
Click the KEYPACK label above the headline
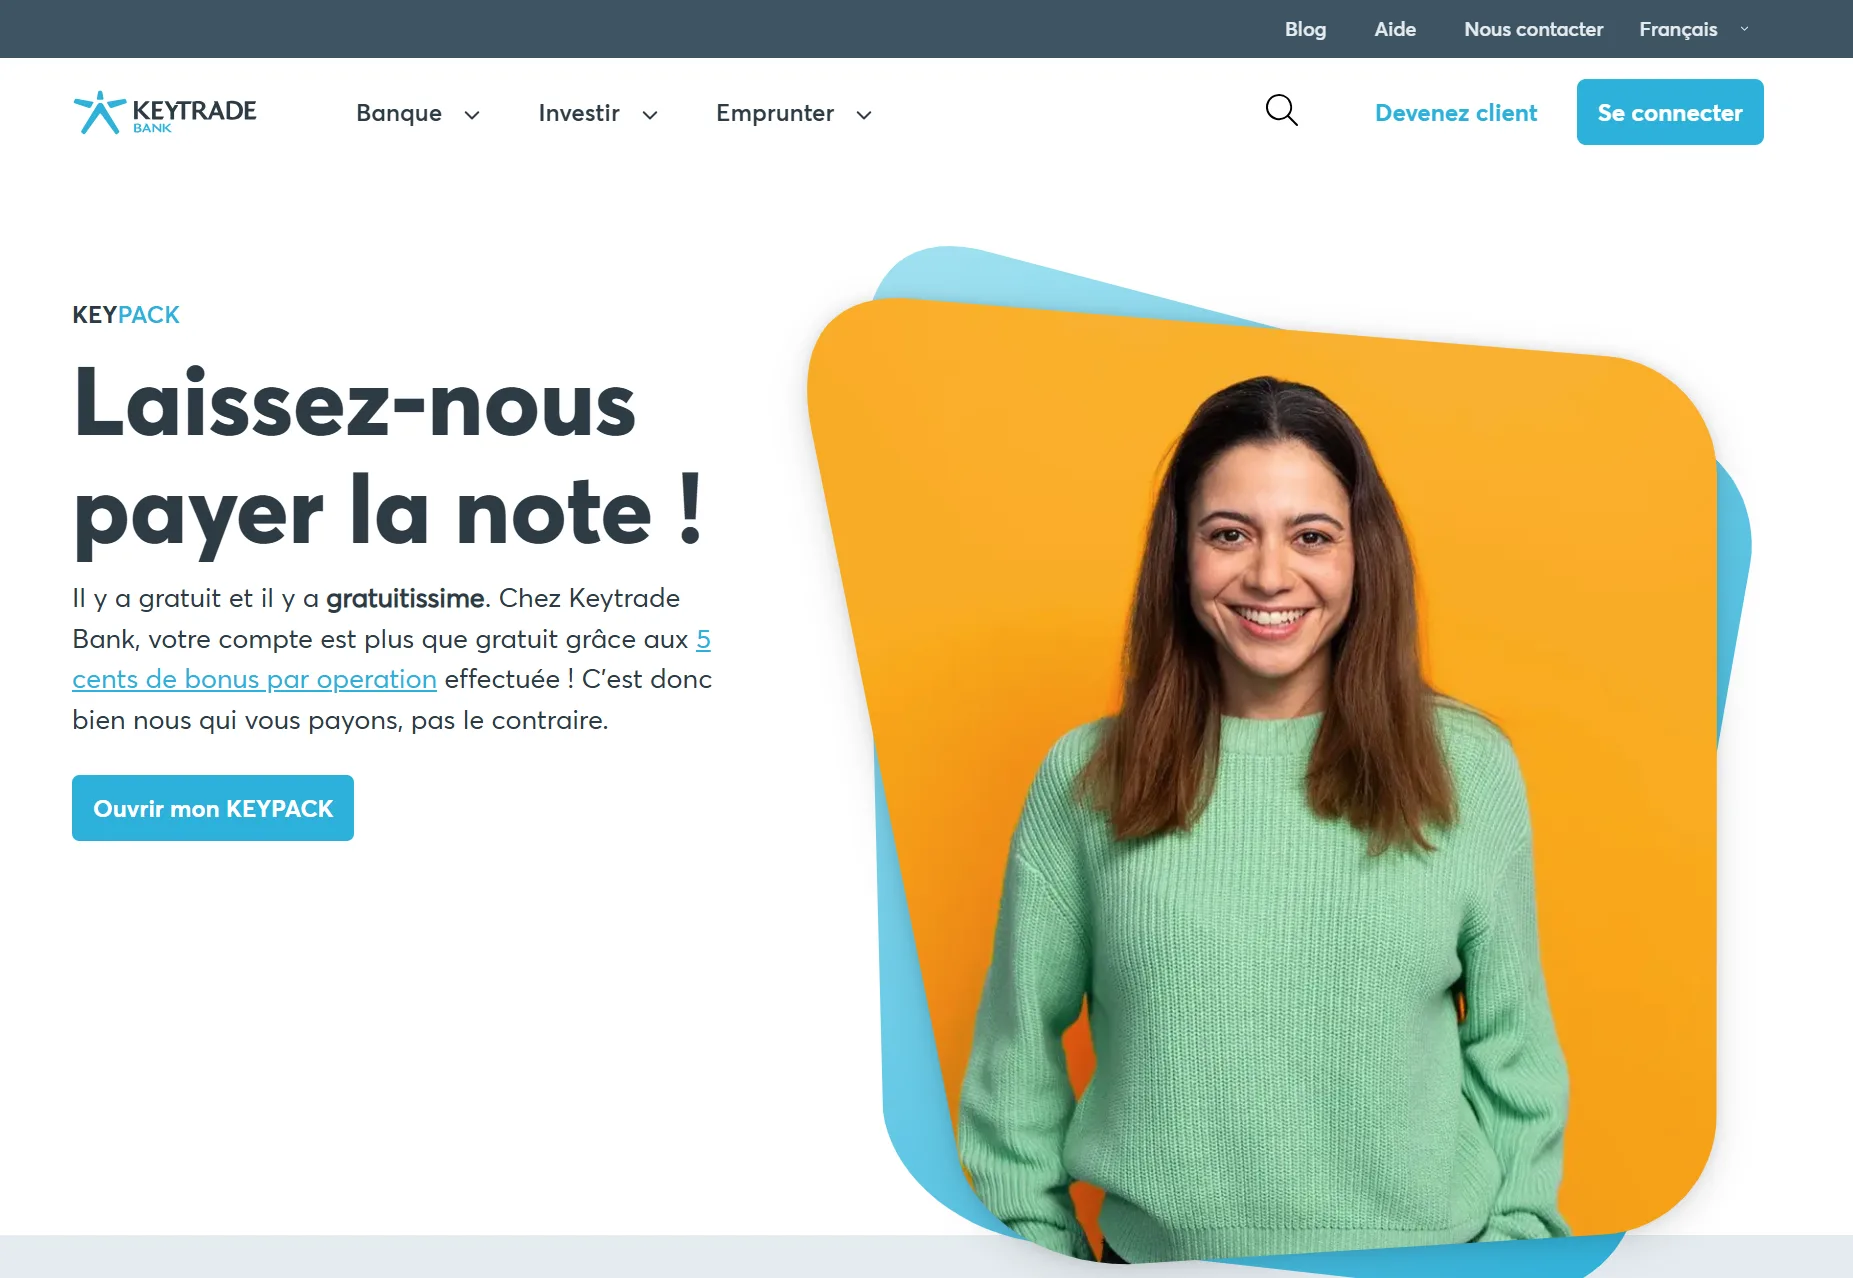coord(126,315)
